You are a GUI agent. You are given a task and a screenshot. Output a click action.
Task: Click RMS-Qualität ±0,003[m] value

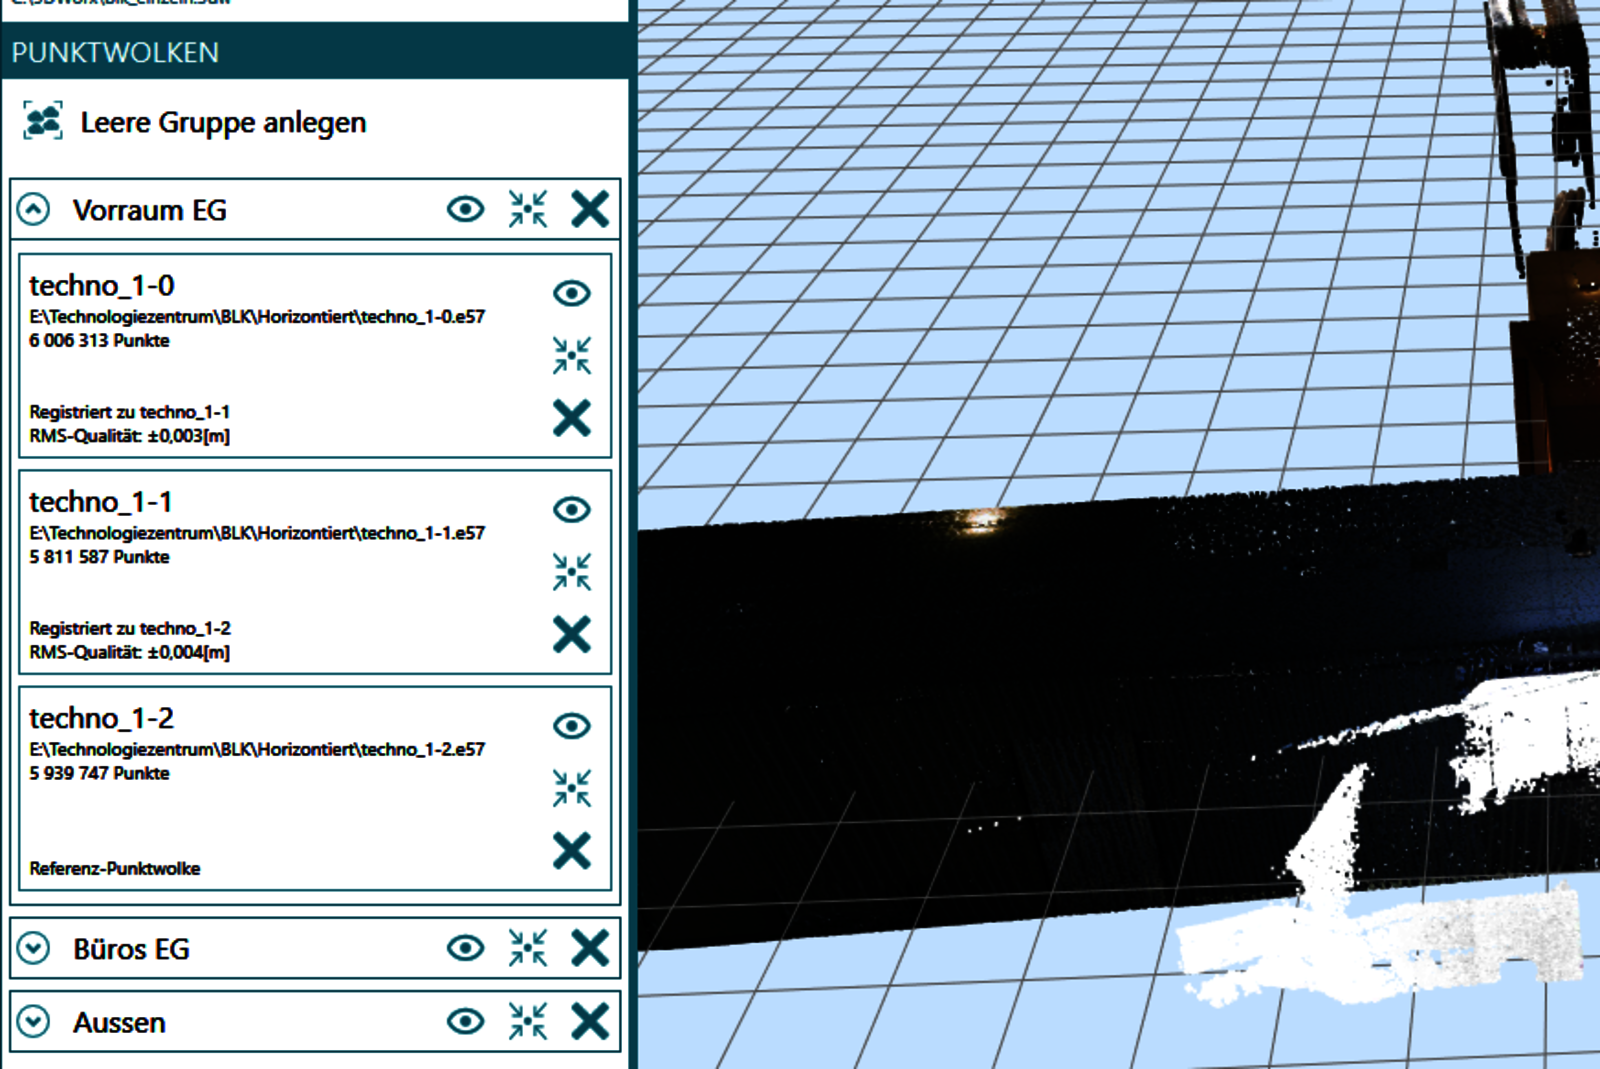pos(129,436)
